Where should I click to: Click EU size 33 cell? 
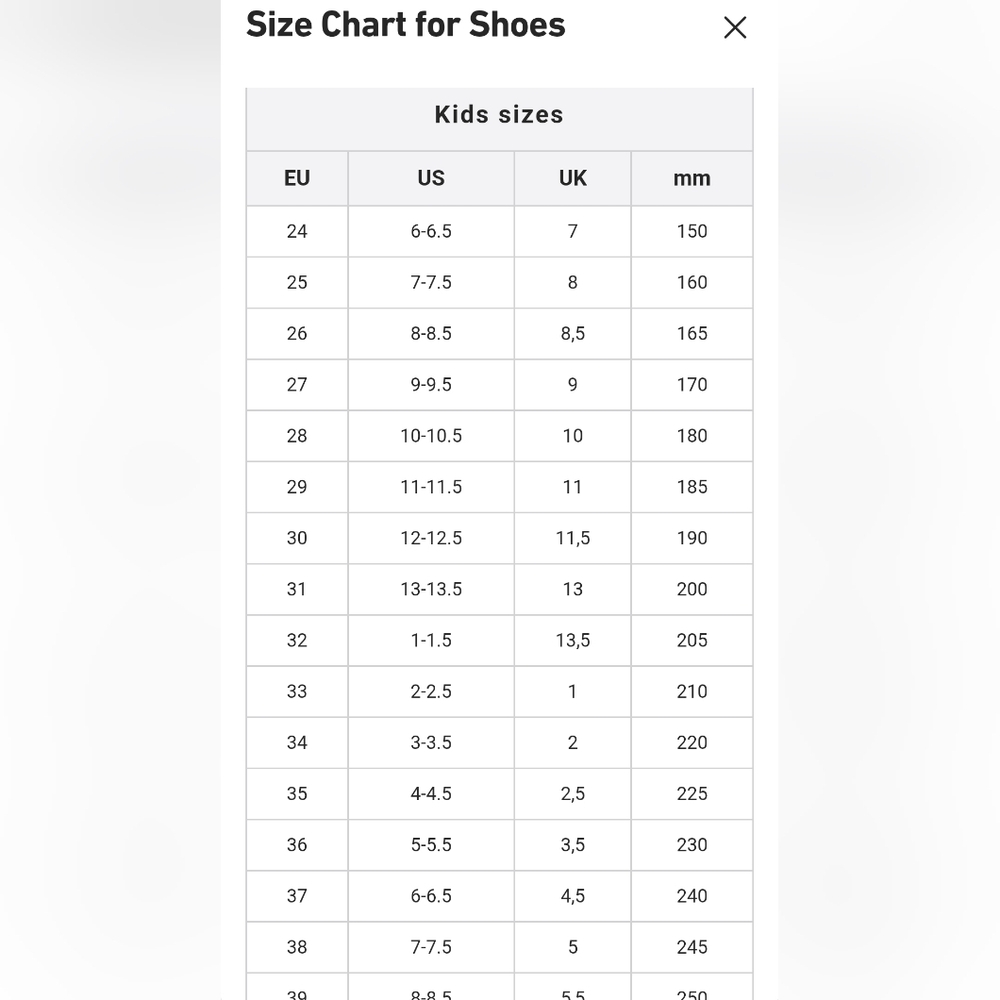pyautogui.click(x=297, y=691)
